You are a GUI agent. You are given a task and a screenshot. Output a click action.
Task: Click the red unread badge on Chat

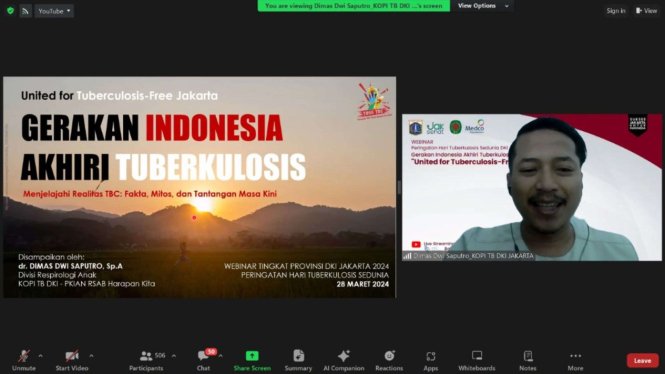211,352
